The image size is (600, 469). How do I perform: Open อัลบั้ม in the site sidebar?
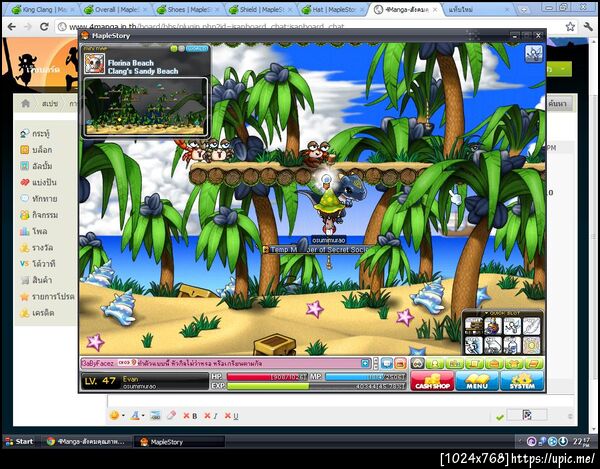coord(36,166)
